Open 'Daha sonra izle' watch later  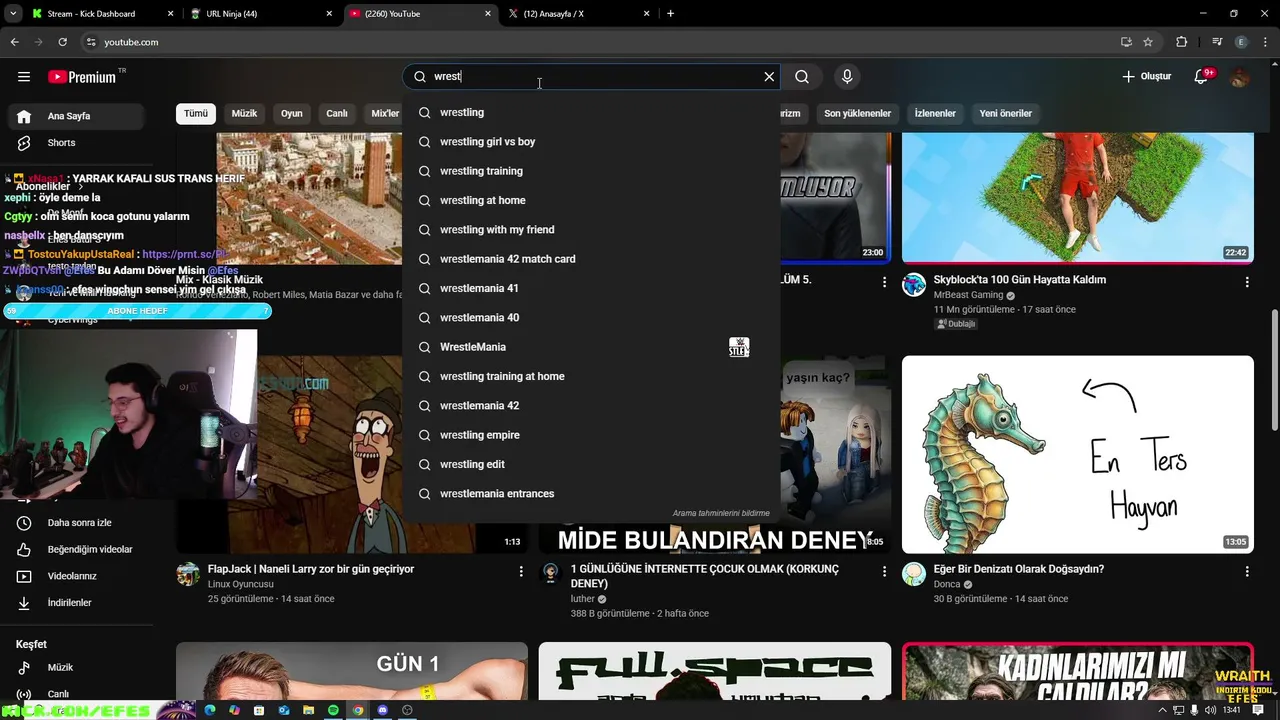77,523
